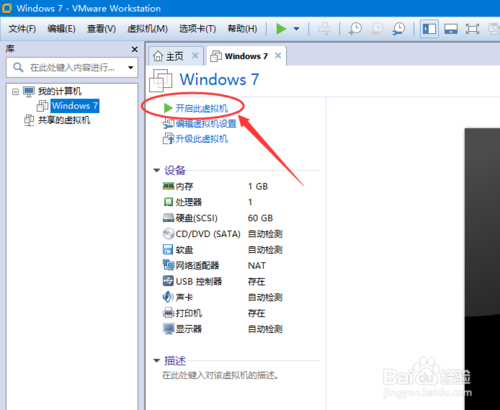Screen dimensions: 500x410
Task: Click the 60 GB hard disk value
Action: click(x=260, y=218)
